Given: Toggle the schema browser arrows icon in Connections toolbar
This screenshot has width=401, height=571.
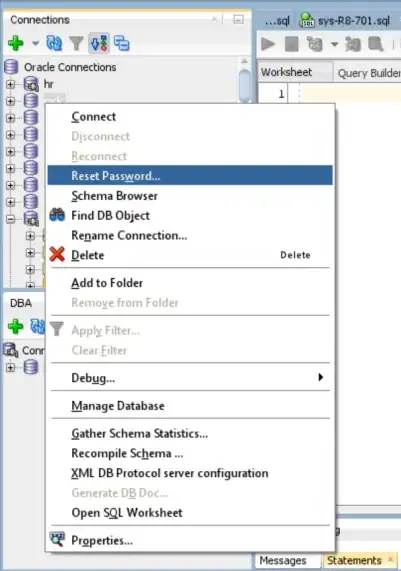Looking at the screenshot, I should [99, 43].
